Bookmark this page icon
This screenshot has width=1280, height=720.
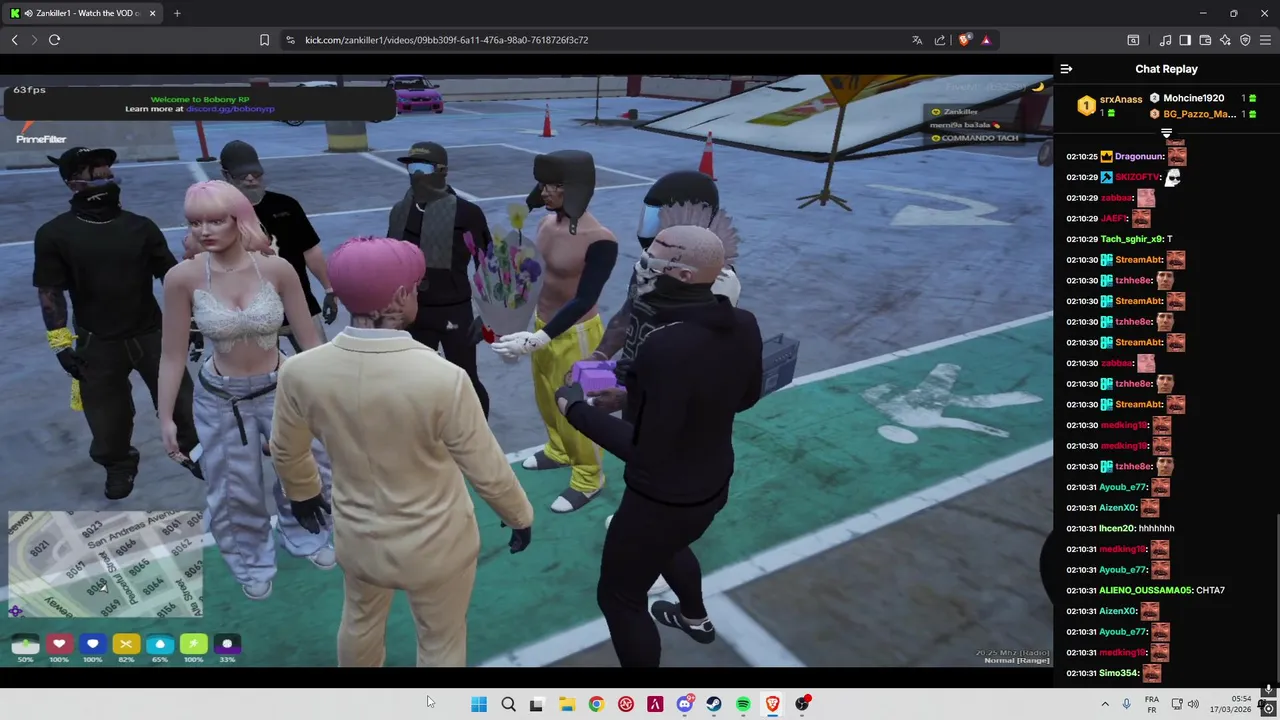(x=264, y=40)
